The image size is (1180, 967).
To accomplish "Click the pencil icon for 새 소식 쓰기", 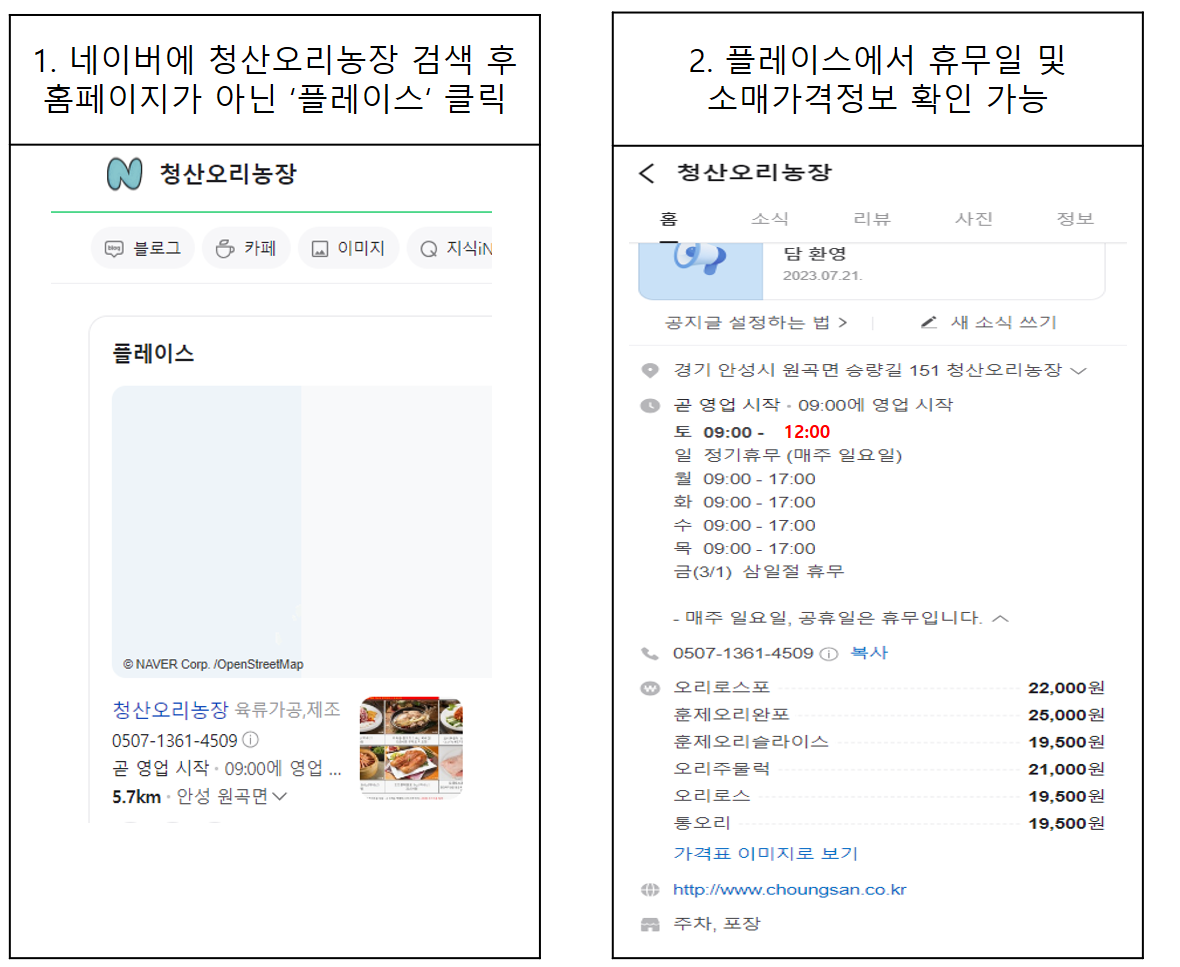I will pyautogui.click(x=929, y=323).
